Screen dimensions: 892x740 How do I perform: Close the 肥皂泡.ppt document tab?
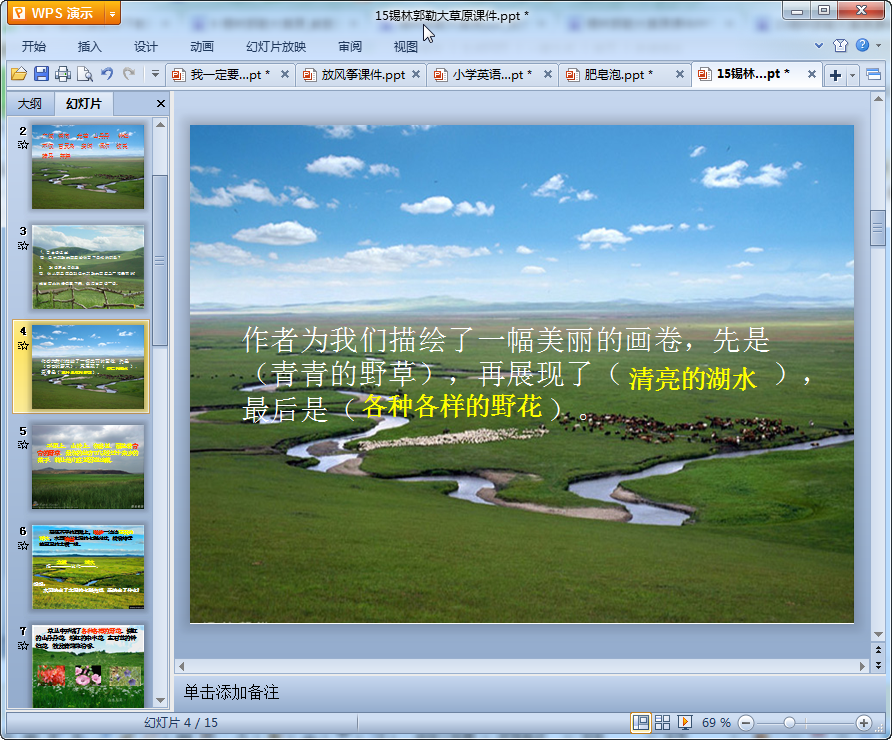pos(680,74)
